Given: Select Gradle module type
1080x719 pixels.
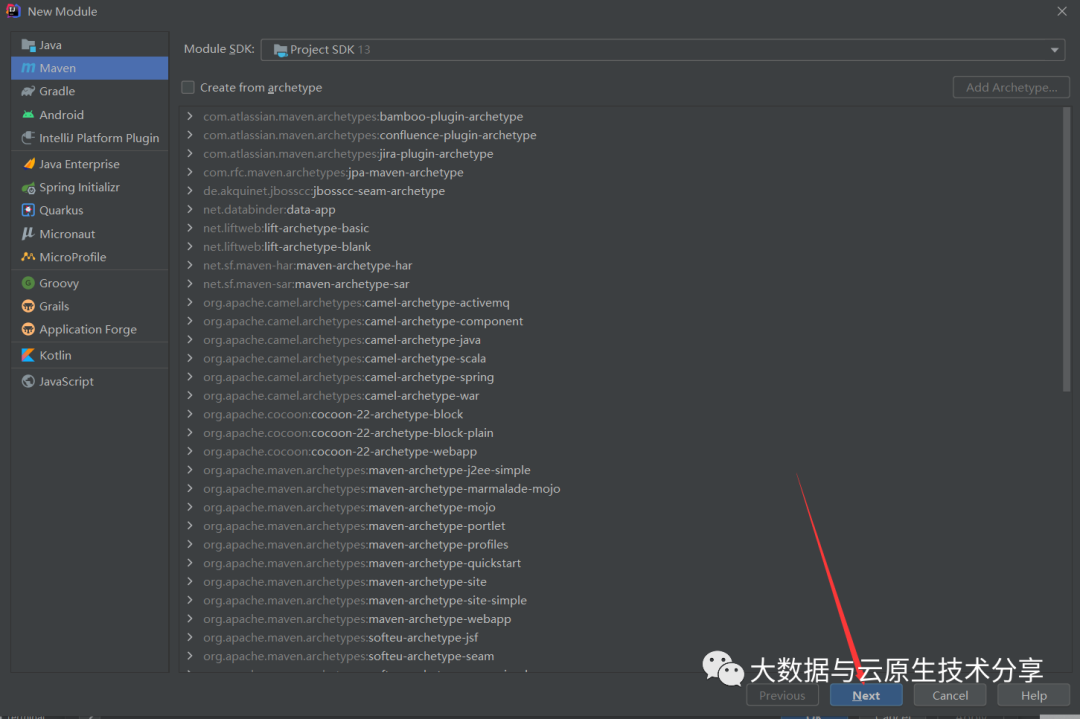Looking at the screenshot, I should [90, 92].
